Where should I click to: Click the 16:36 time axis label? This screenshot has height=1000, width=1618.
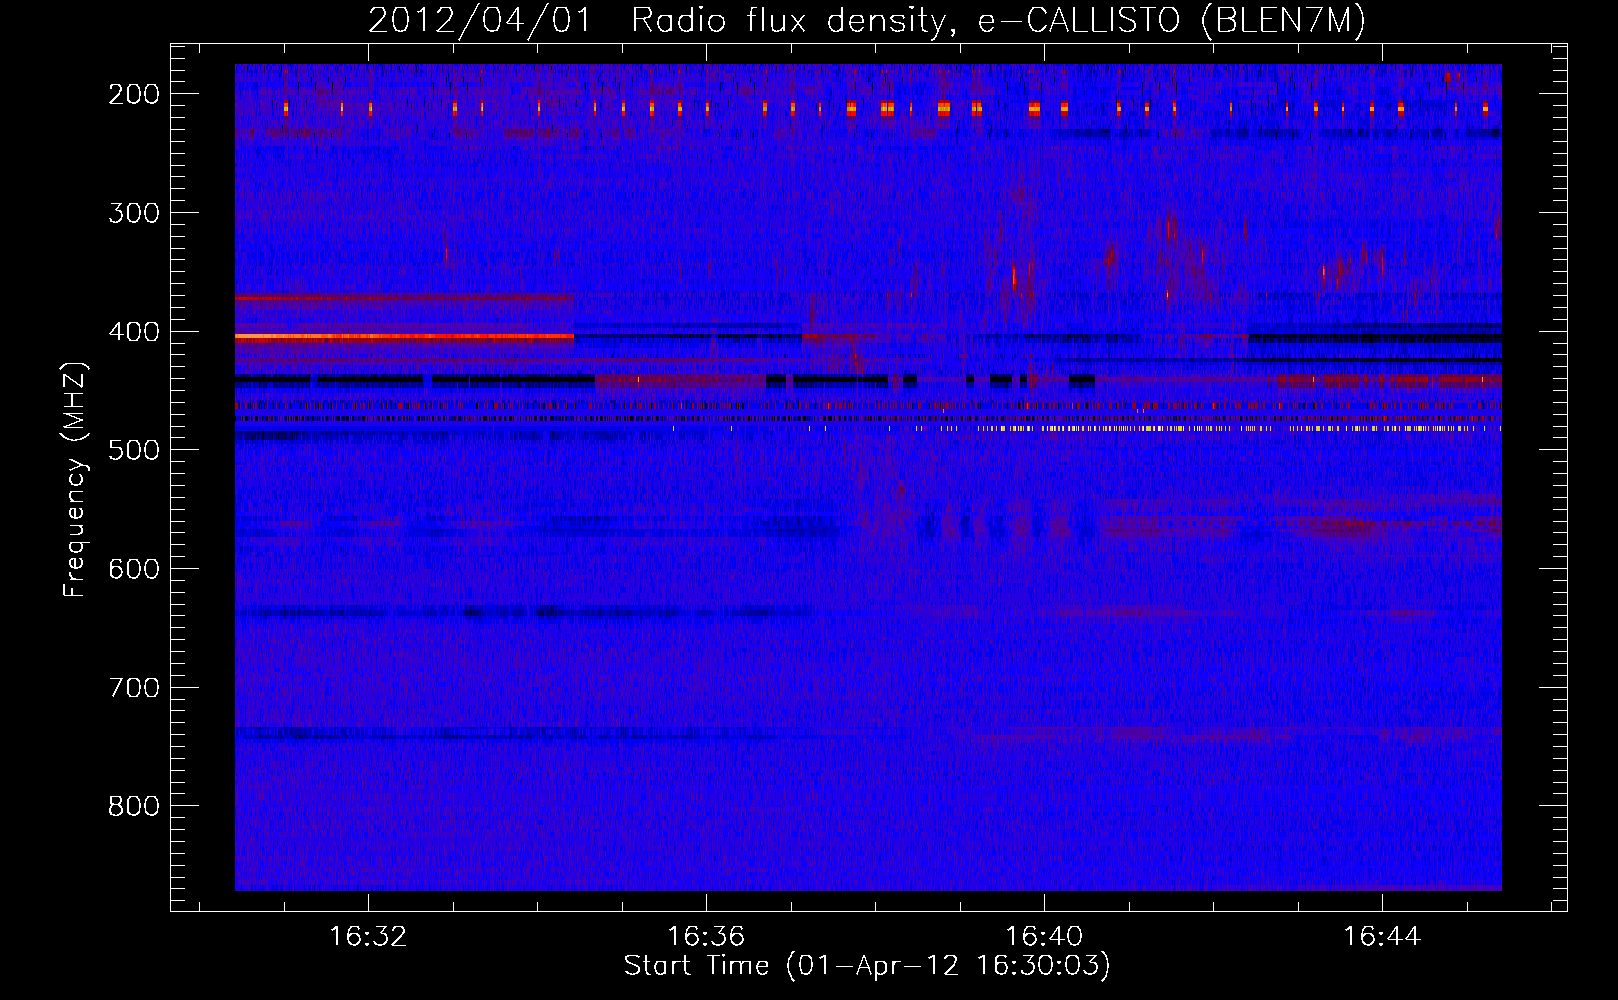click(x=706, y=937)
